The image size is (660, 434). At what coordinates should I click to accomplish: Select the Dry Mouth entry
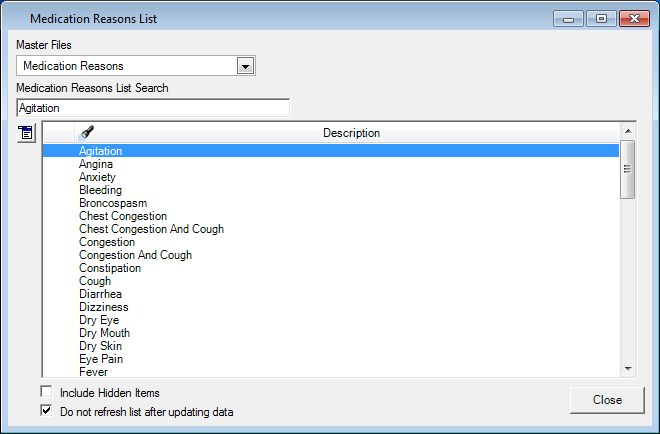104,333
